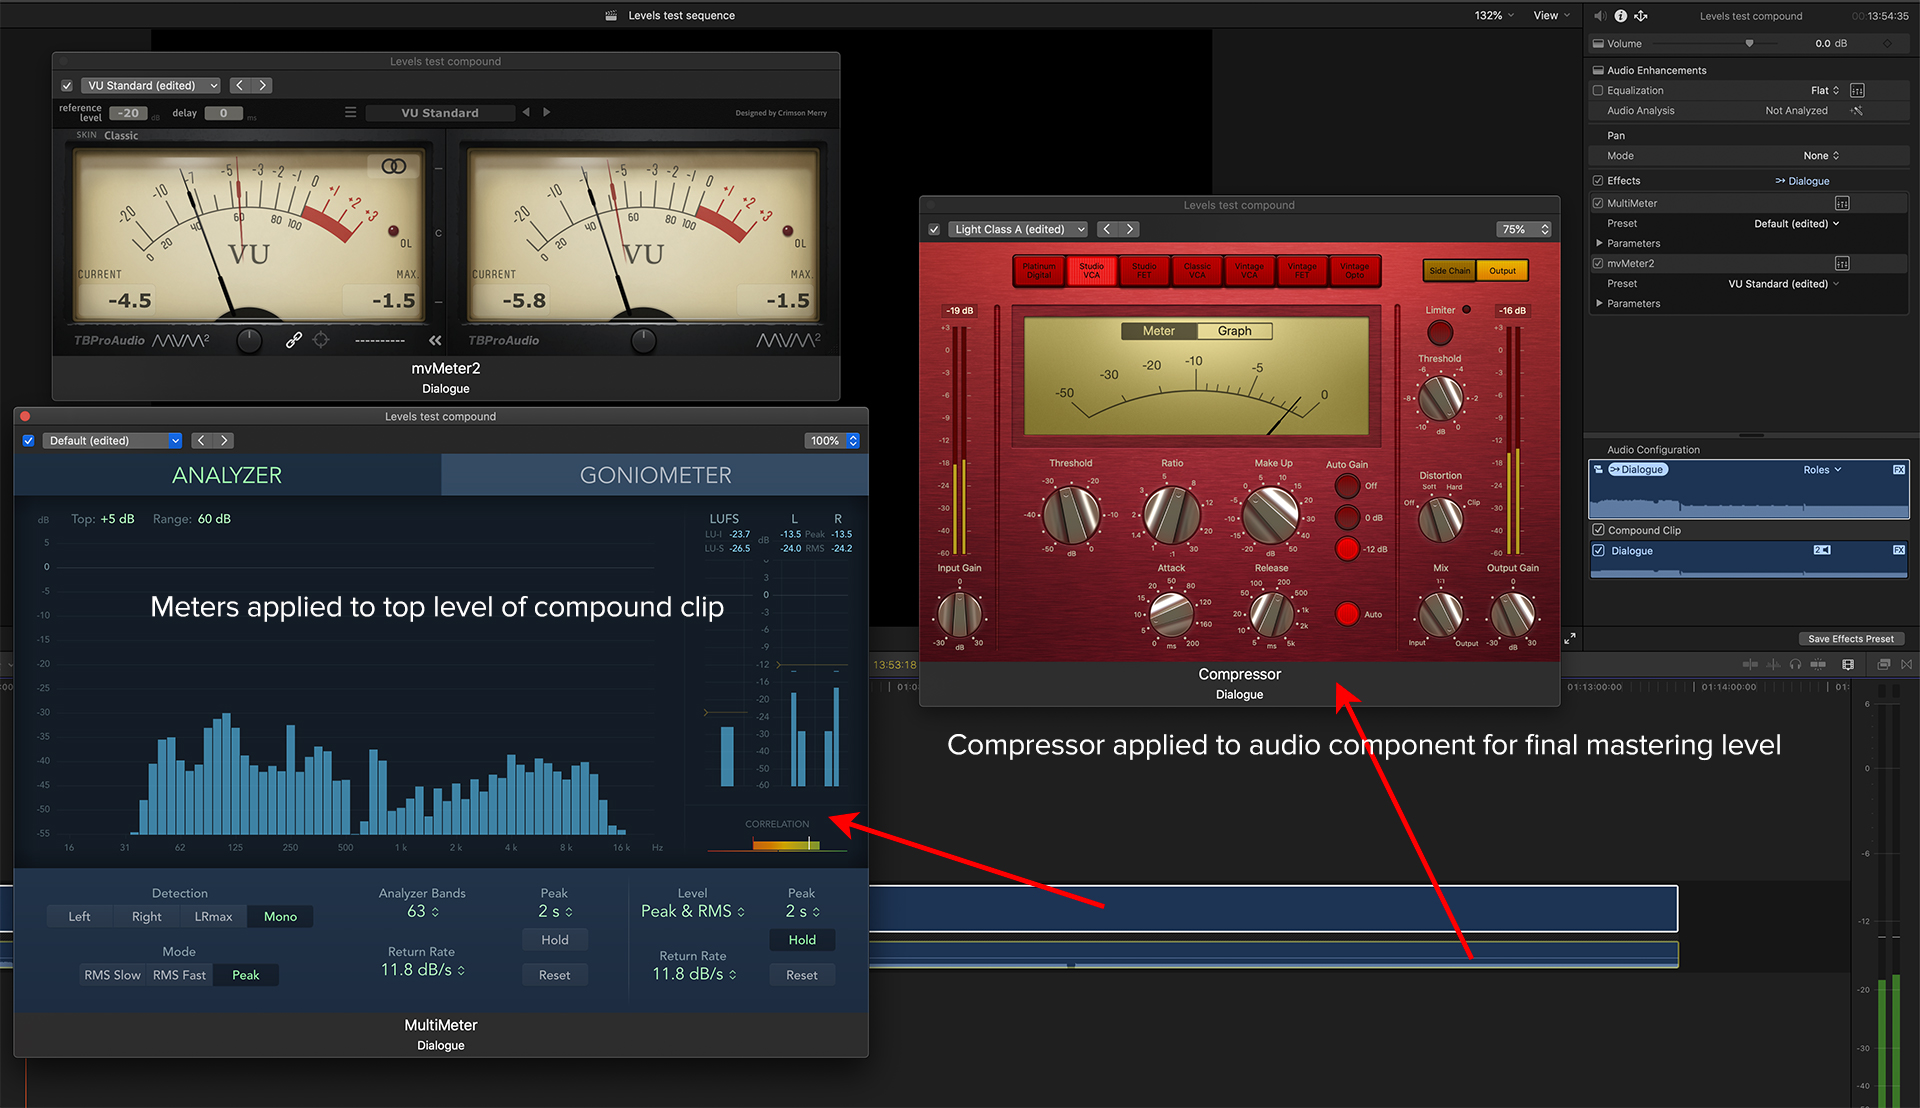
Task: Open the MultiMeter Default (edited) dropdown
Action: click(x=113, y=441)
